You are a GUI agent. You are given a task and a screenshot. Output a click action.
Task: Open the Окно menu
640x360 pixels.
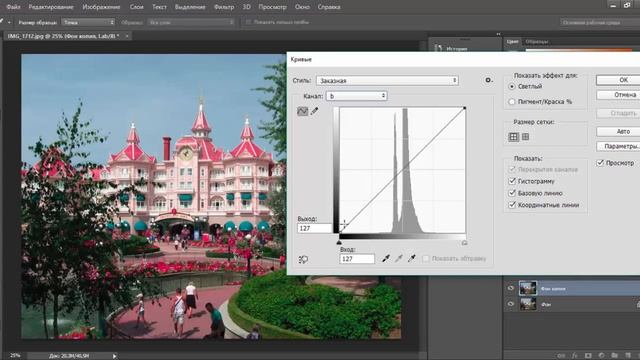(302, 7)
